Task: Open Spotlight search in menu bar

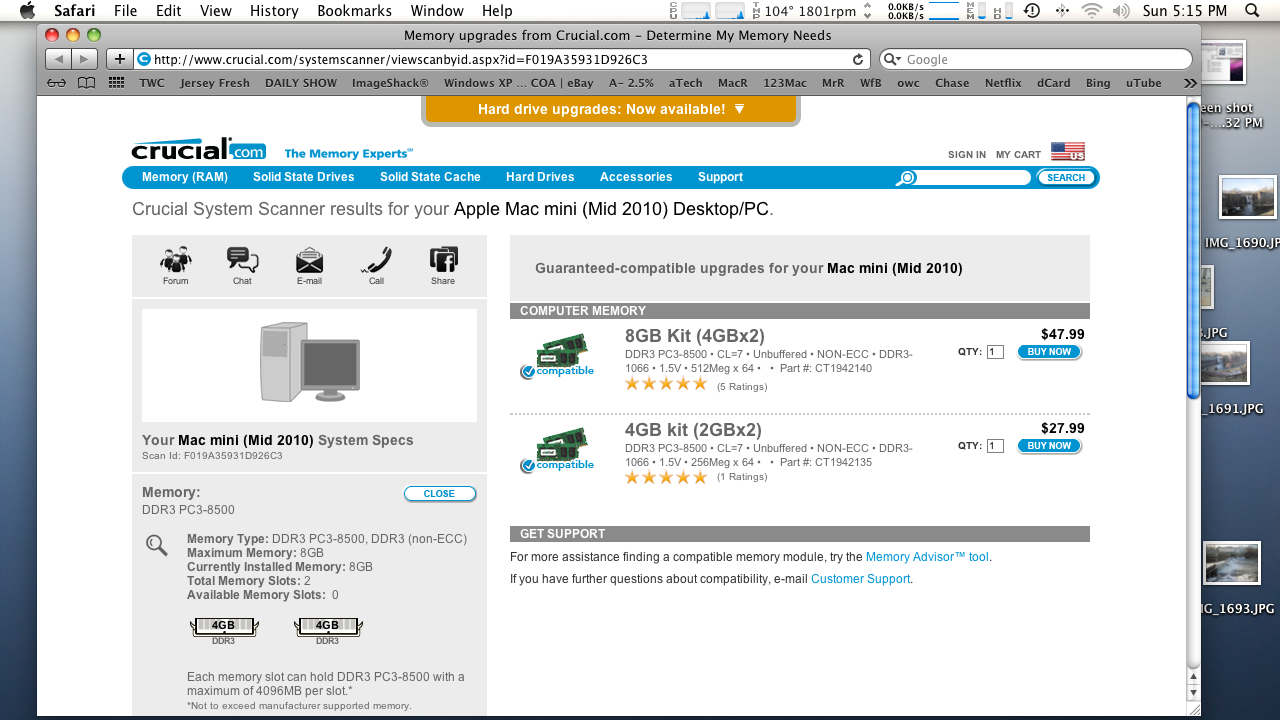Action: point(1253,11)
